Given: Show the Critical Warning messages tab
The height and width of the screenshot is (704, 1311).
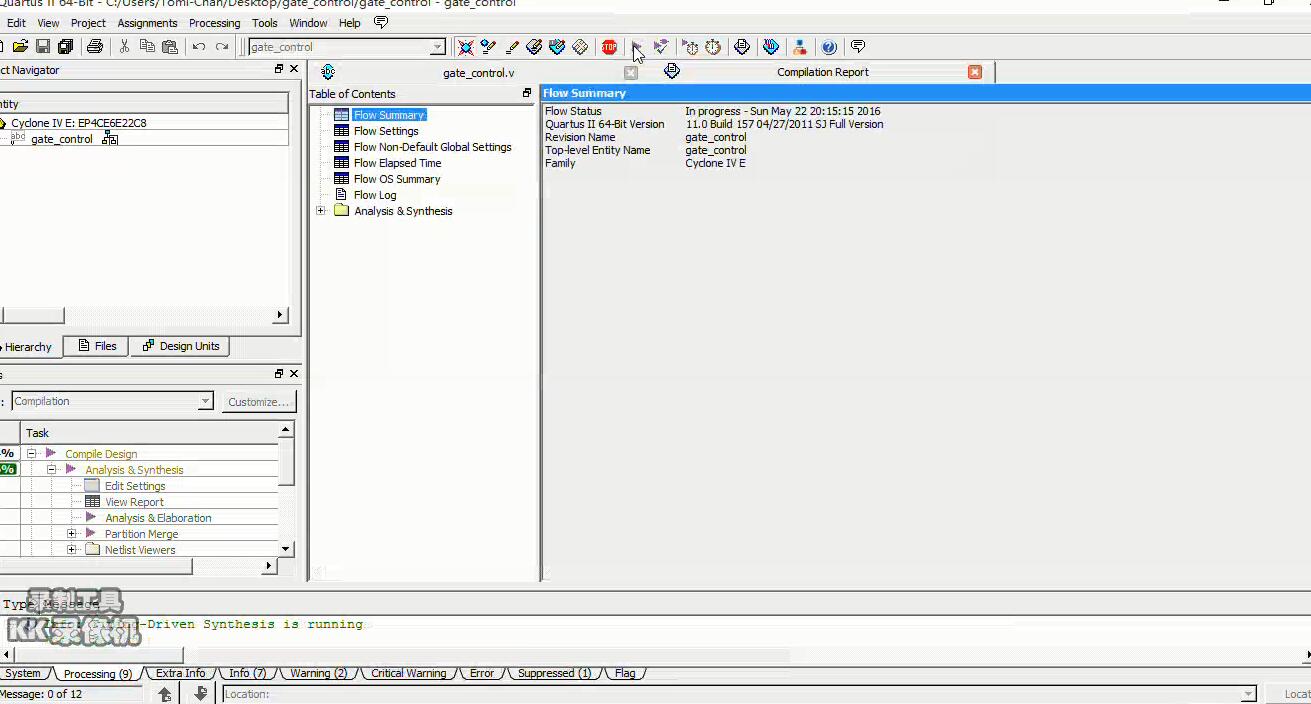Looking at the screenshot, I should point(409,673).
